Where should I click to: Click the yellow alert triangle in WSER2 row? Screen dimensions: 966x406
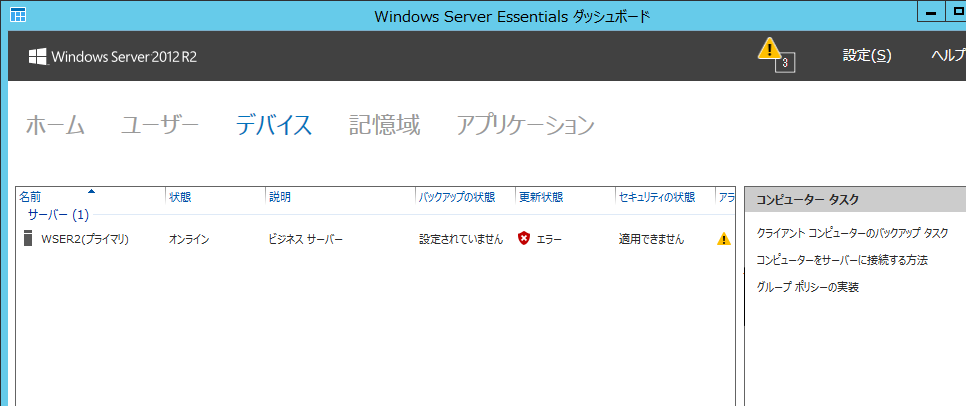(724, 239)
